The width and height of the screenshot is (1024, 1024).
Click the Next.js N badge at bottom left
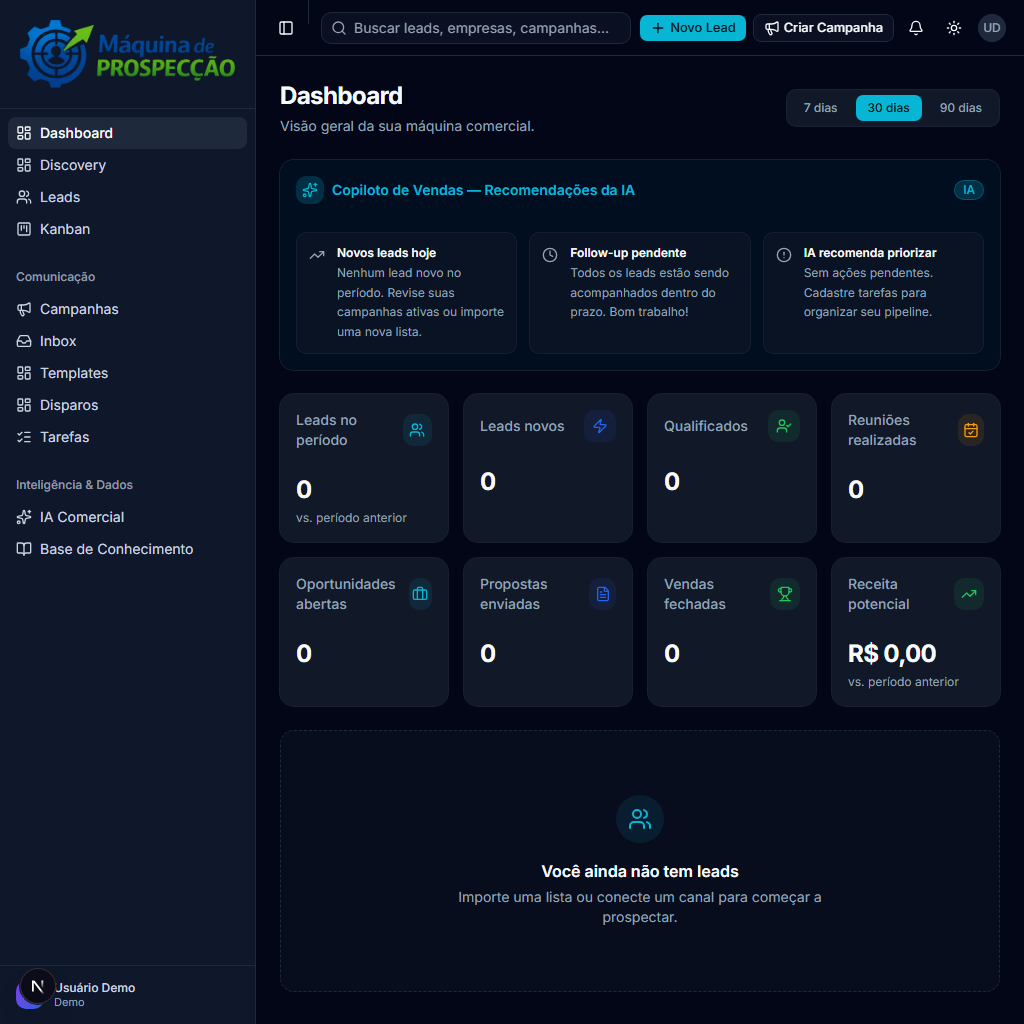coord(37,986)
